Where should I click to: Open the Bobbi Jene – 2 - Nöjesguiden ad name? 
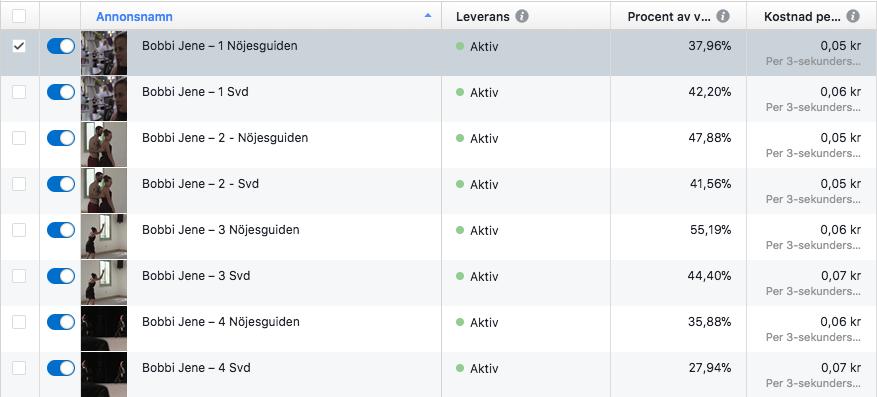(225, 138)
